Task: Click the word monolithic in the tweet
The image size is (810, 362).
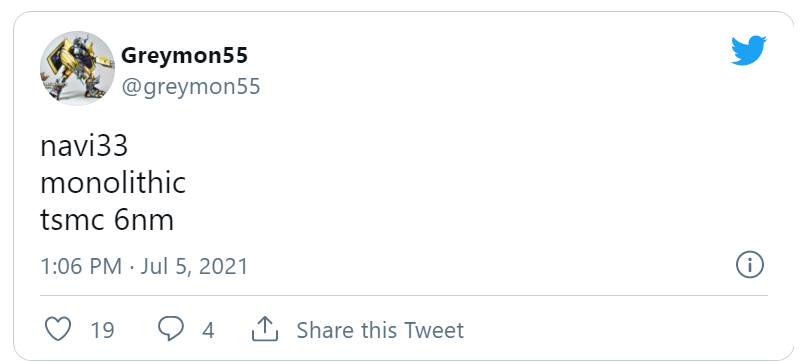Action: pyautogui.click(x=113, y=183)
